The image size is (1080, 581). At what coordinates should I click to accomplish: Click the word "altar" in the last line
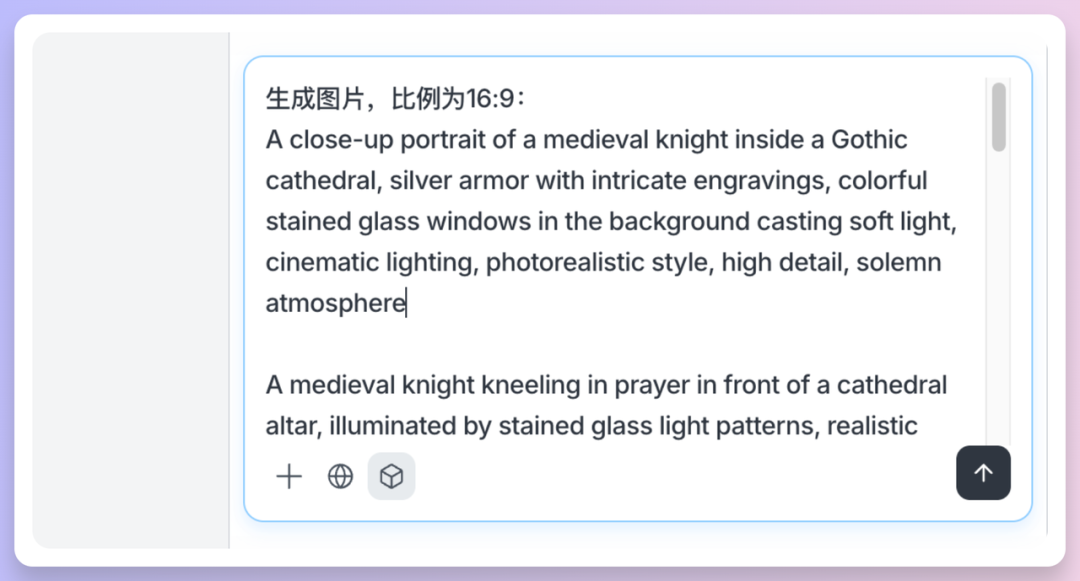[289, 427]
